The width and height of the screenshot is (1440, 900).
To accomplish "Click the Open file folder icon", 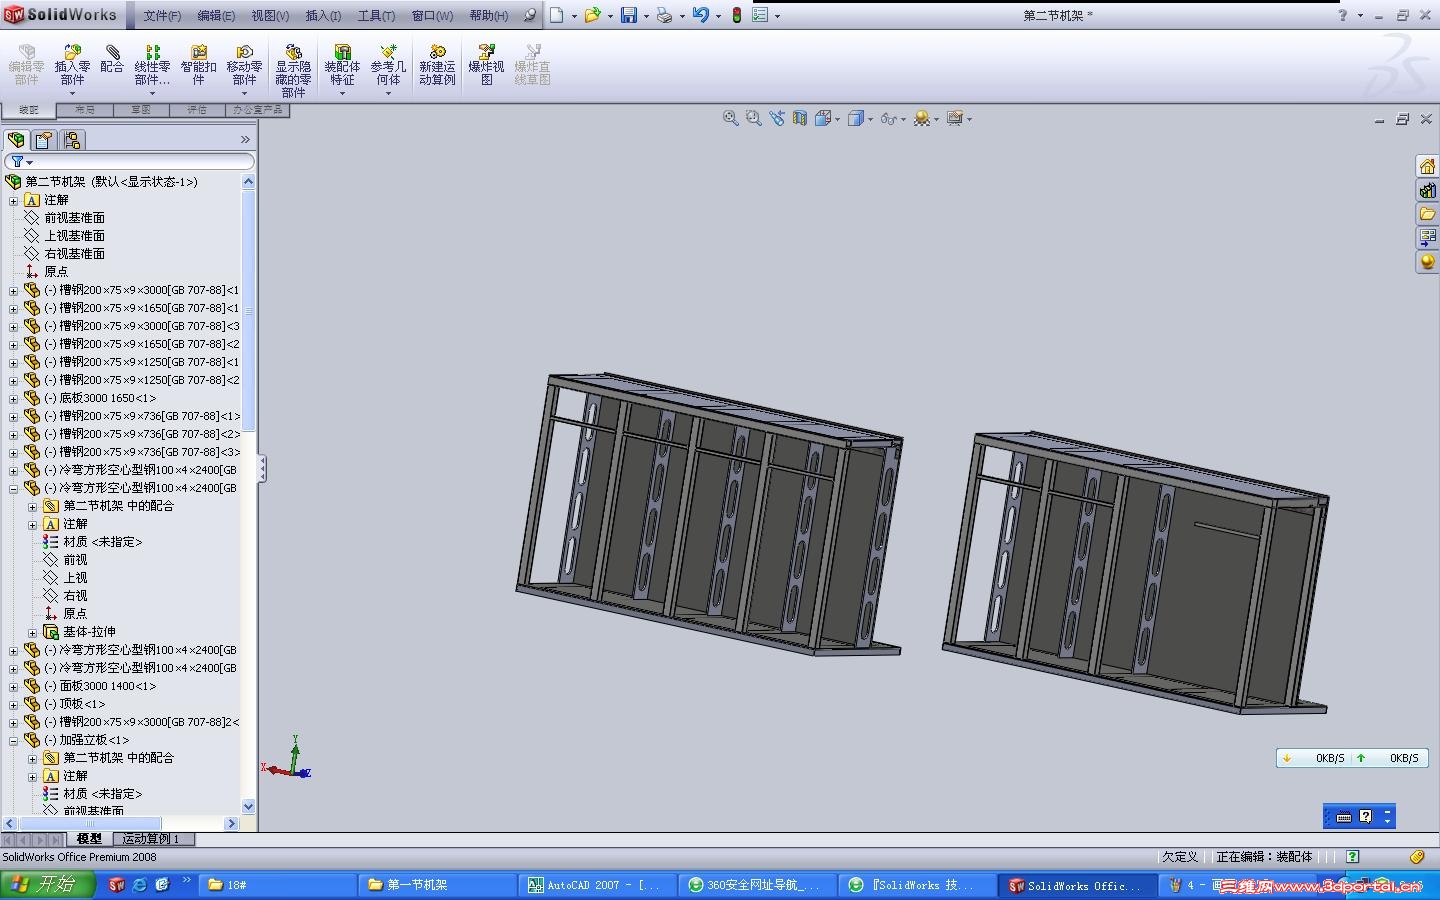I will click(x=593, y=15).
